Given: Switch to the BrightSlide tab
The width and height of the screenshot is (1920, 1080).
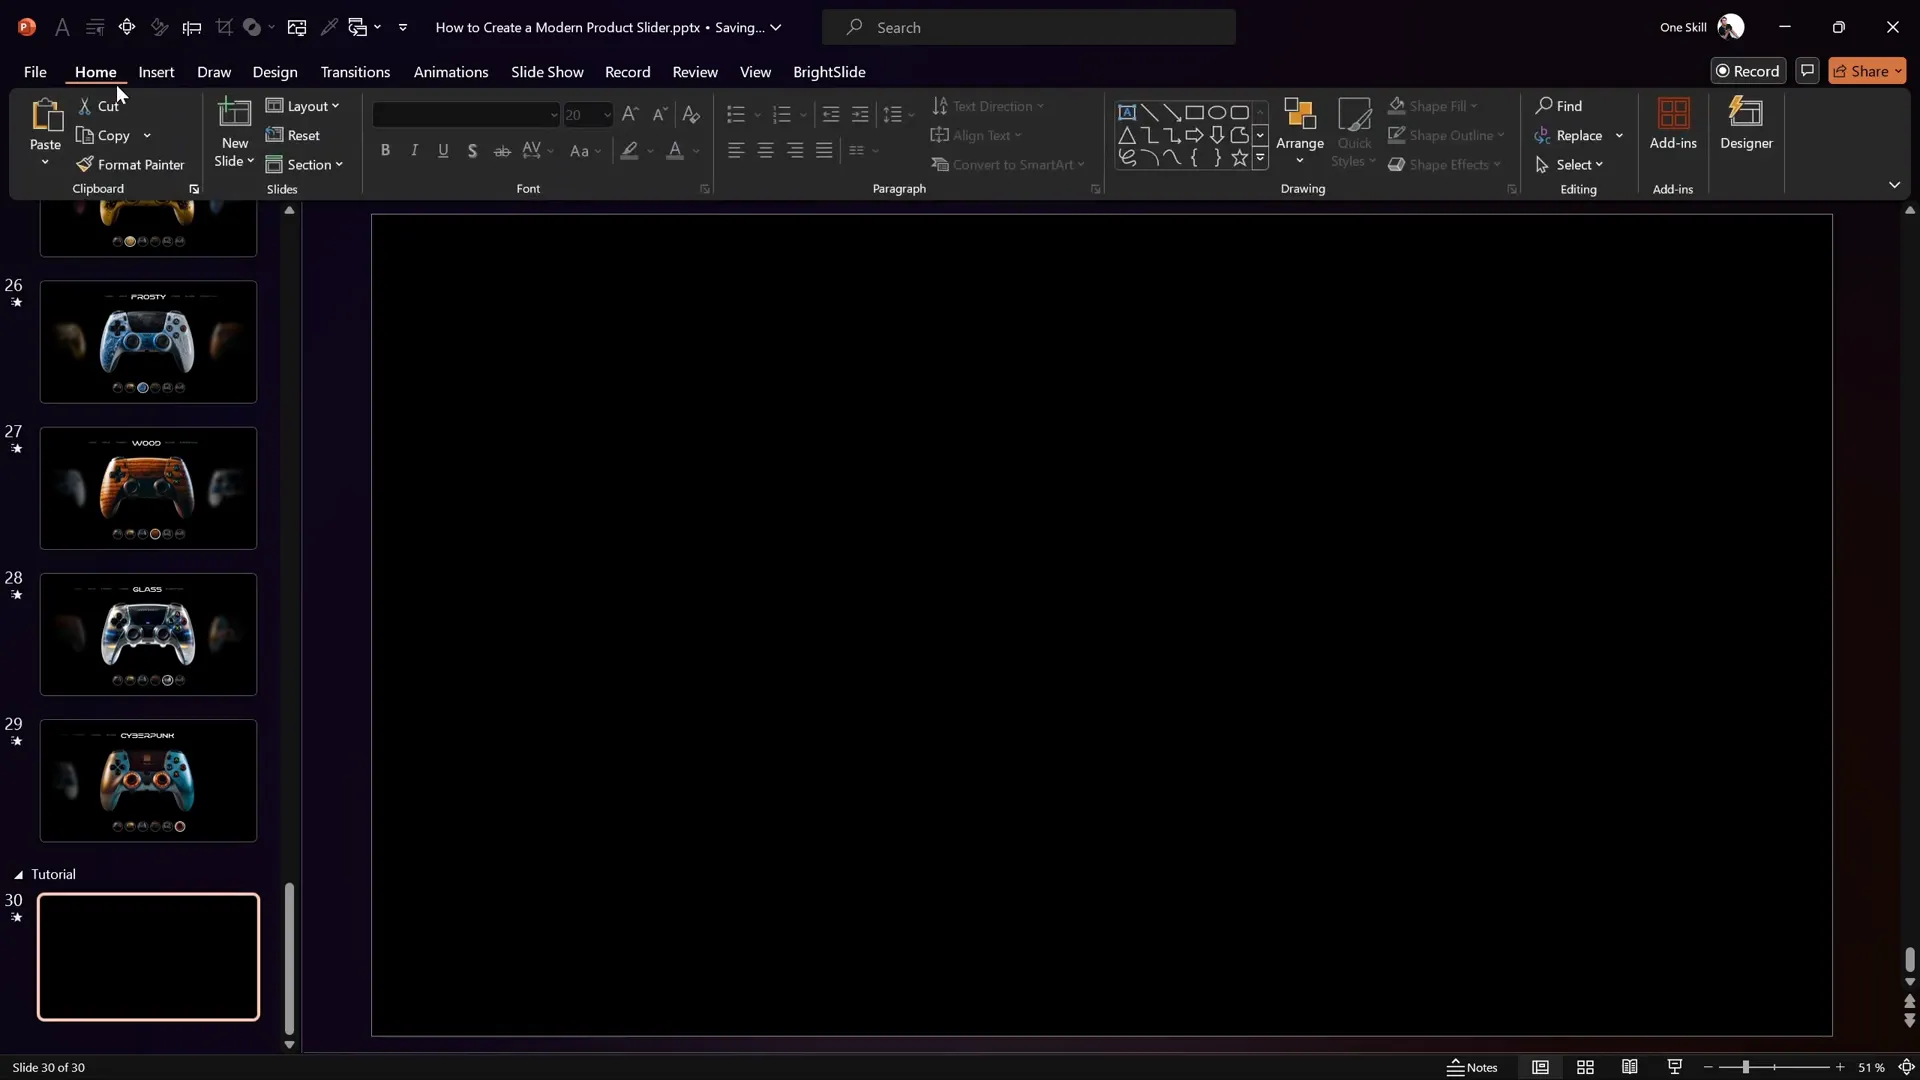Looking at the screenshot, I should tap(829, 72).
